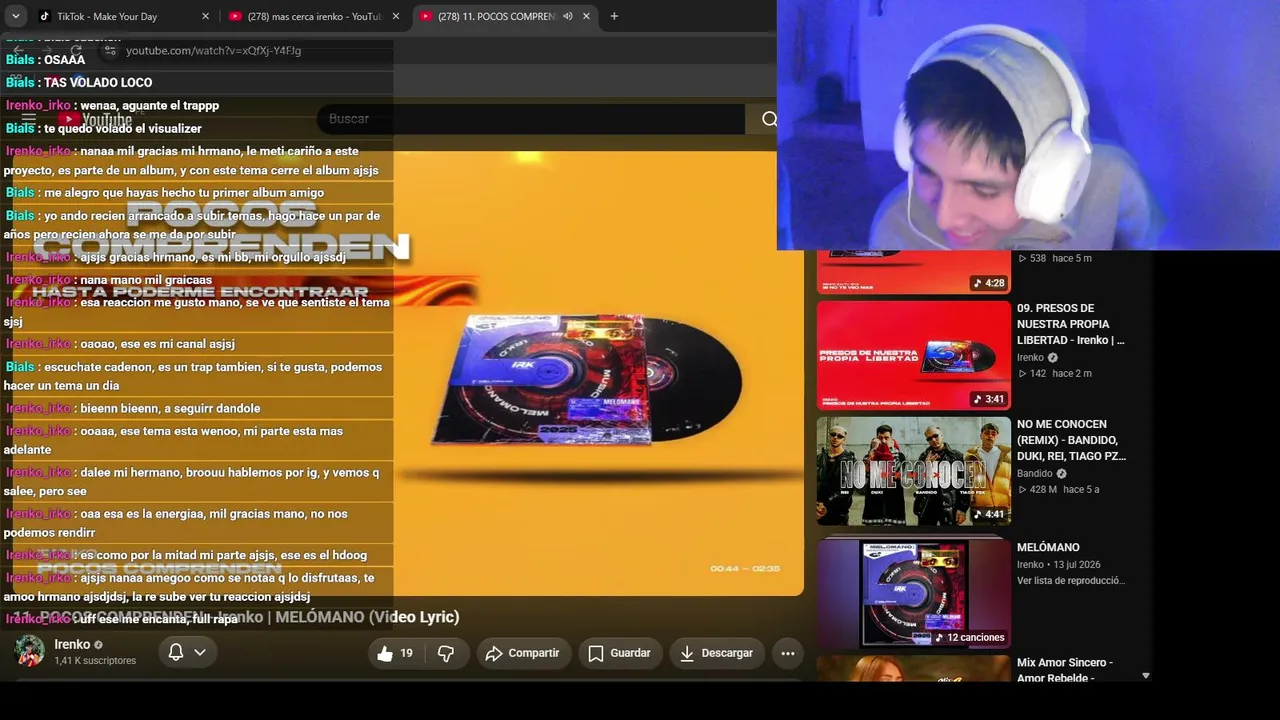Close the TikTok browser tab
Viewport: 1280px width, 720px height.
tap(205, 16)
